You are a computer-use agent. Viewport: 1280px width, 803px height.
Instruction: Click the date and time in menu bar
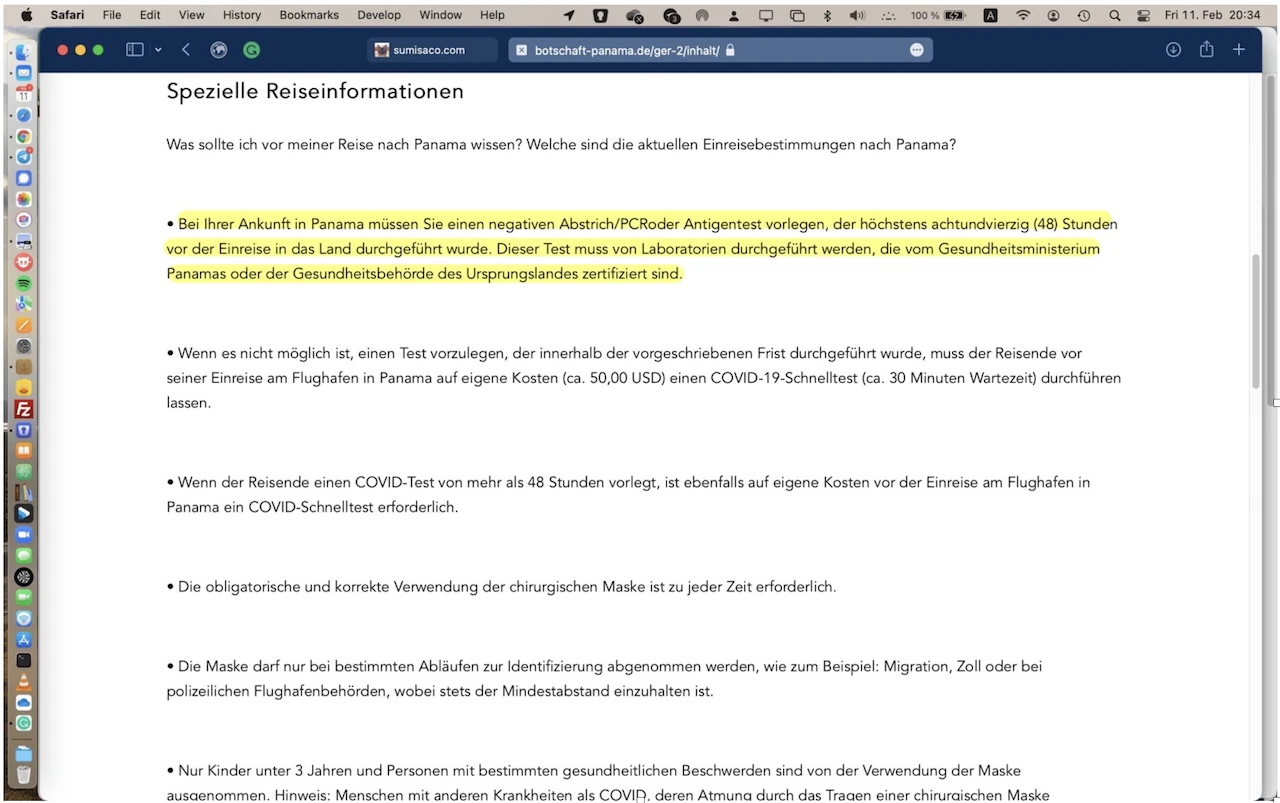coord(1212,15)
